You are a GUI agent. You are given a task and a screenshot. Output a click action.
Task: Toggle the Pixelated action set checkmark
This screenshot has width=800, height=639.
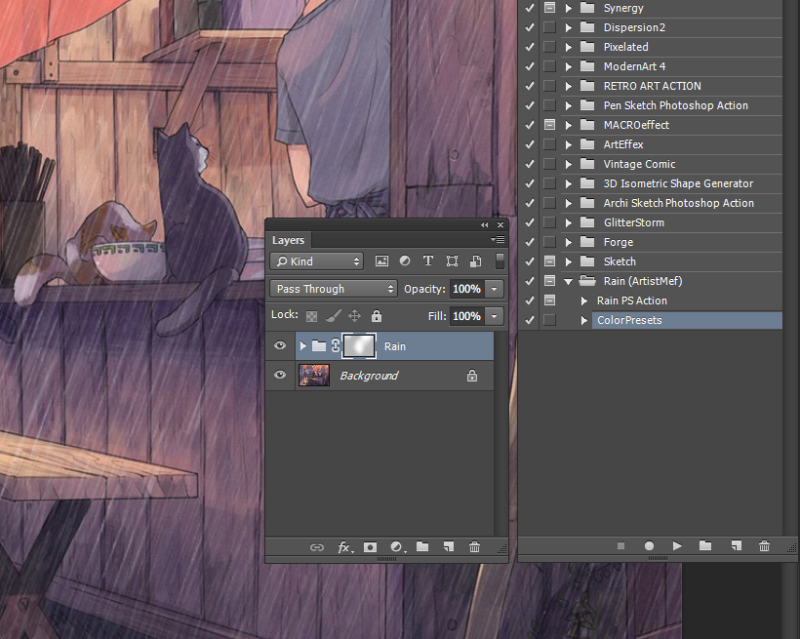point(530,47)
